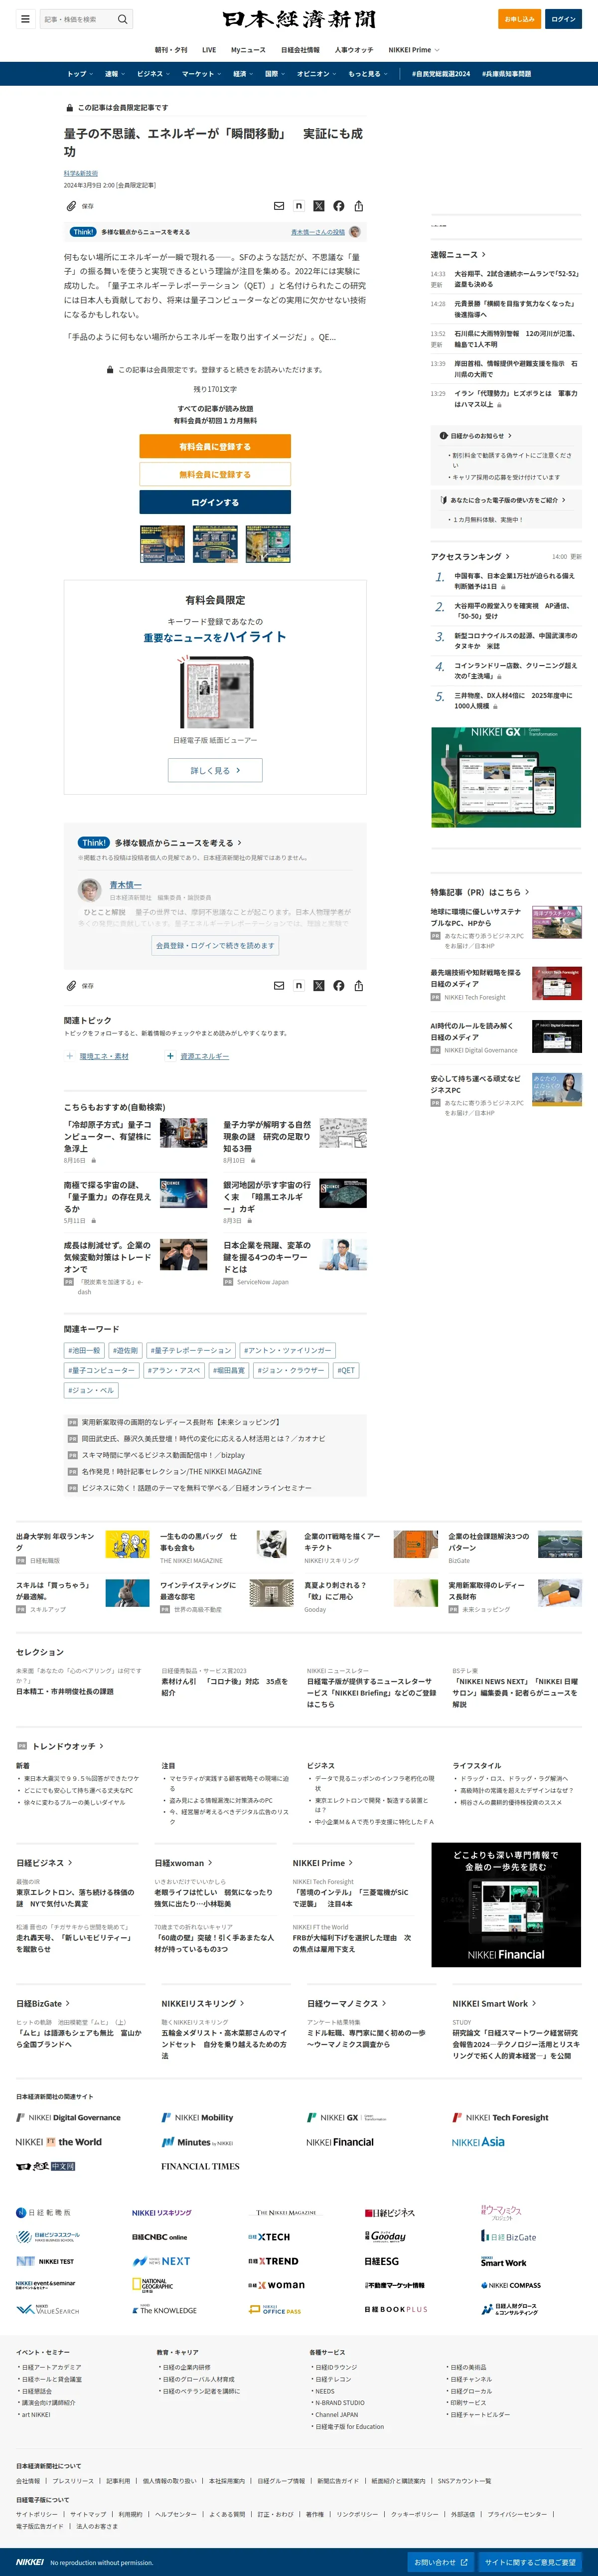Select the #量子テレポーテーション keyword tag
The image size is (598, 2576).
190,1350
